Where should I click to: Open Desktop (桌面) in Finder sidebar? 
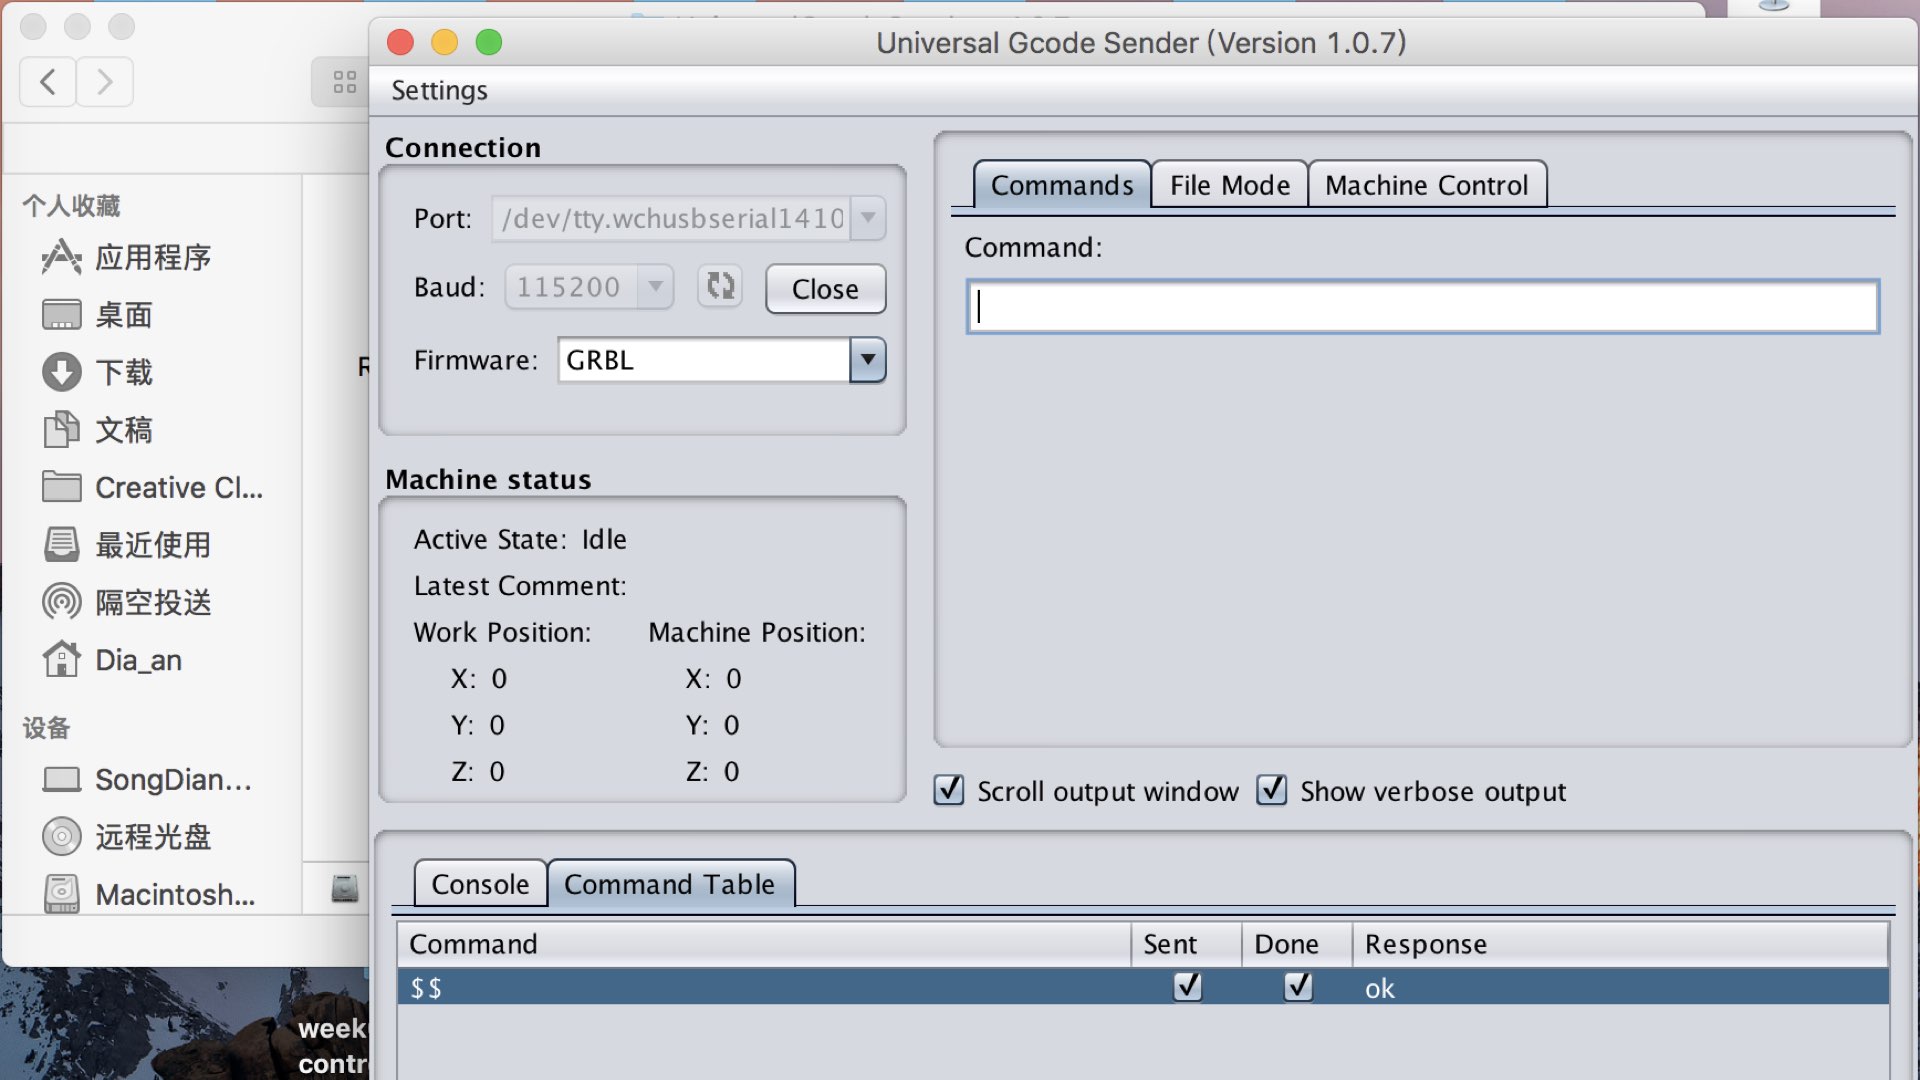tap(97, 315)
